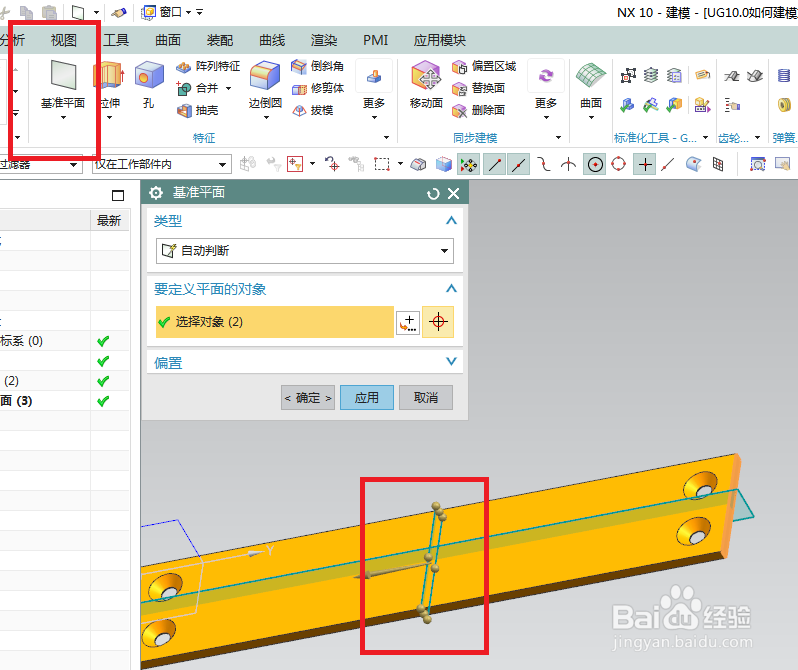Open the 曲线 tab
This screenshot has height=670, width=798.
point(272,40)
